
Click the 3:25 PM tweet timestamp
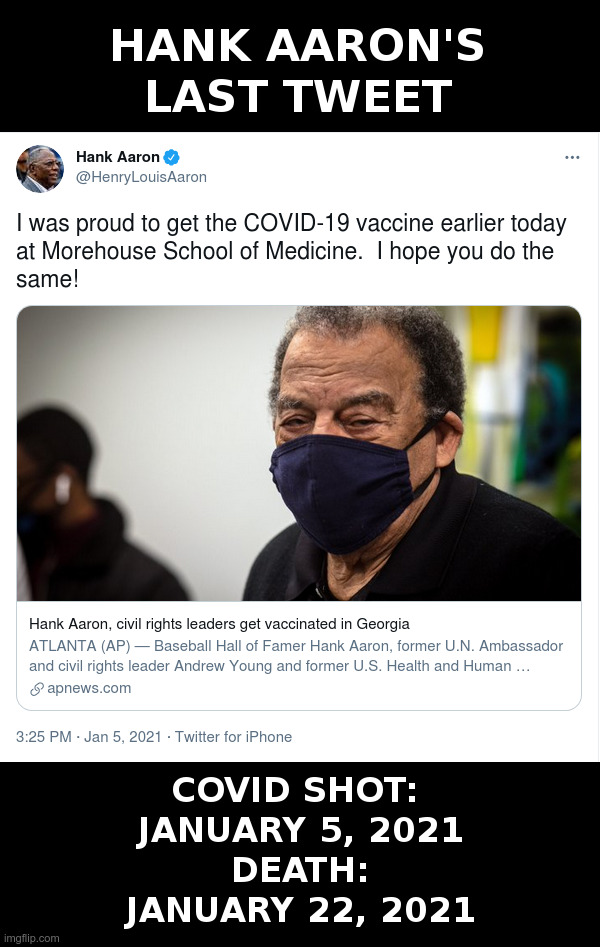pyautogui.click(x=43, y=737)
